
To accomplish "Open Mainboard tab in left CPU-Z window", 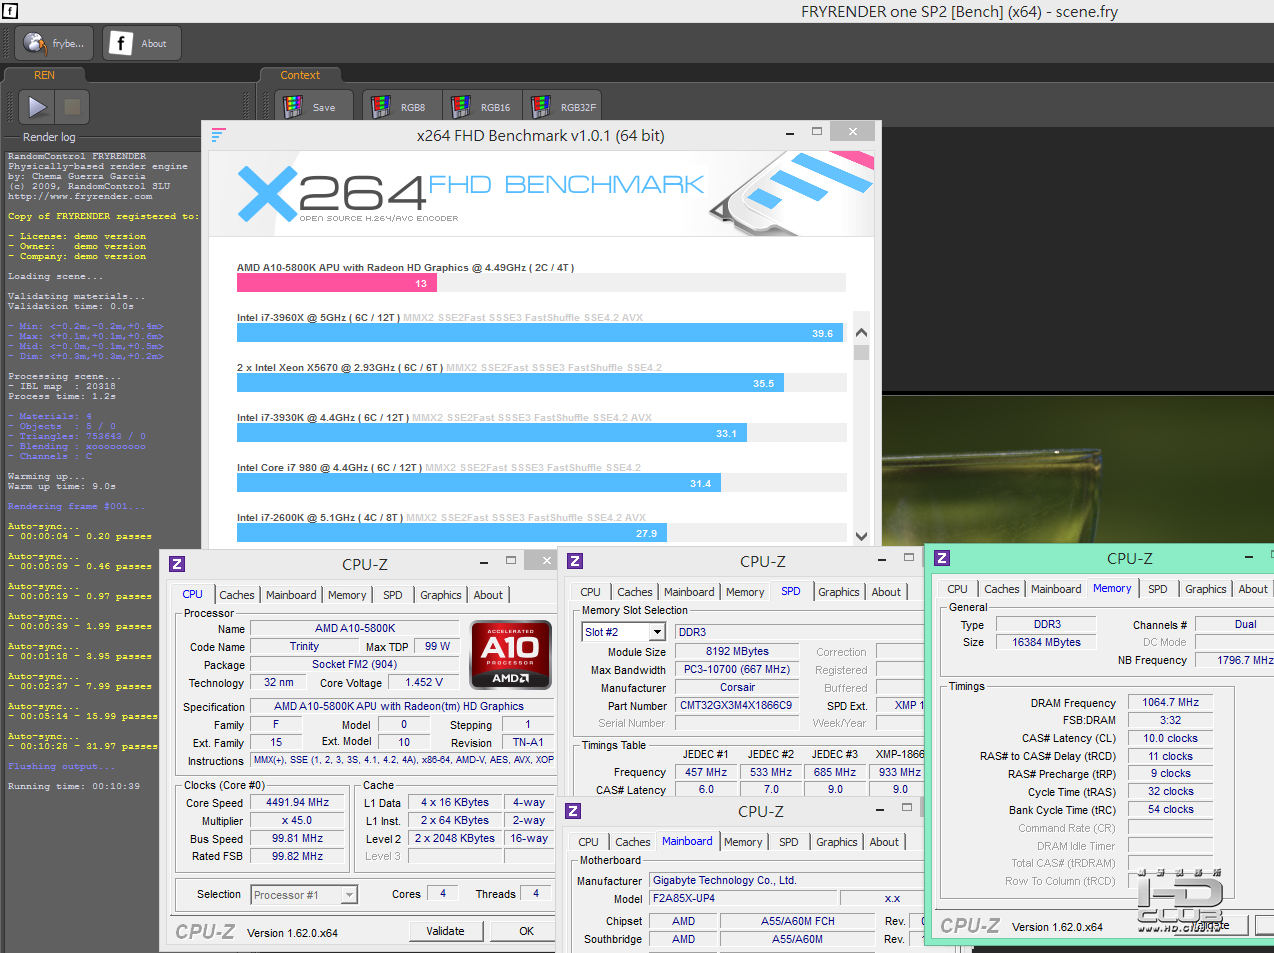I will 291,595.
